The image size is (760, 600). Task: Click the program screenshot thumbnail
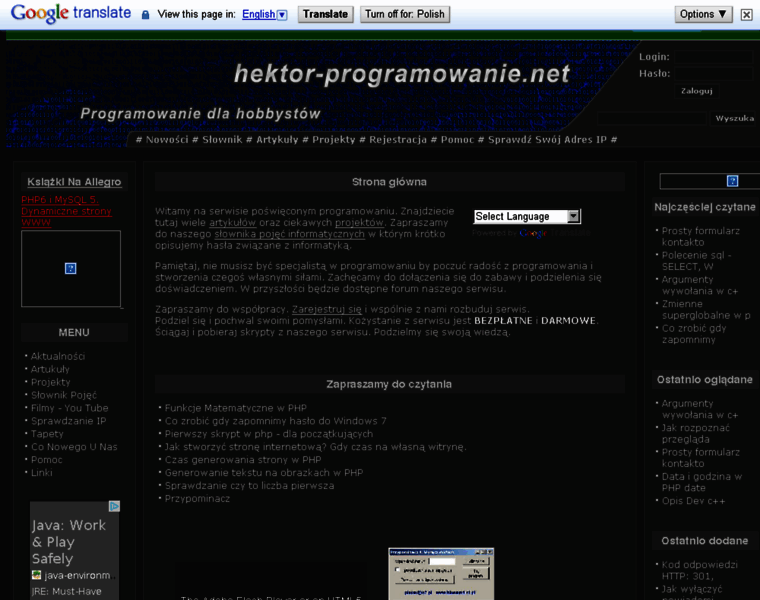pyautogui.click(x=441, y=574)
